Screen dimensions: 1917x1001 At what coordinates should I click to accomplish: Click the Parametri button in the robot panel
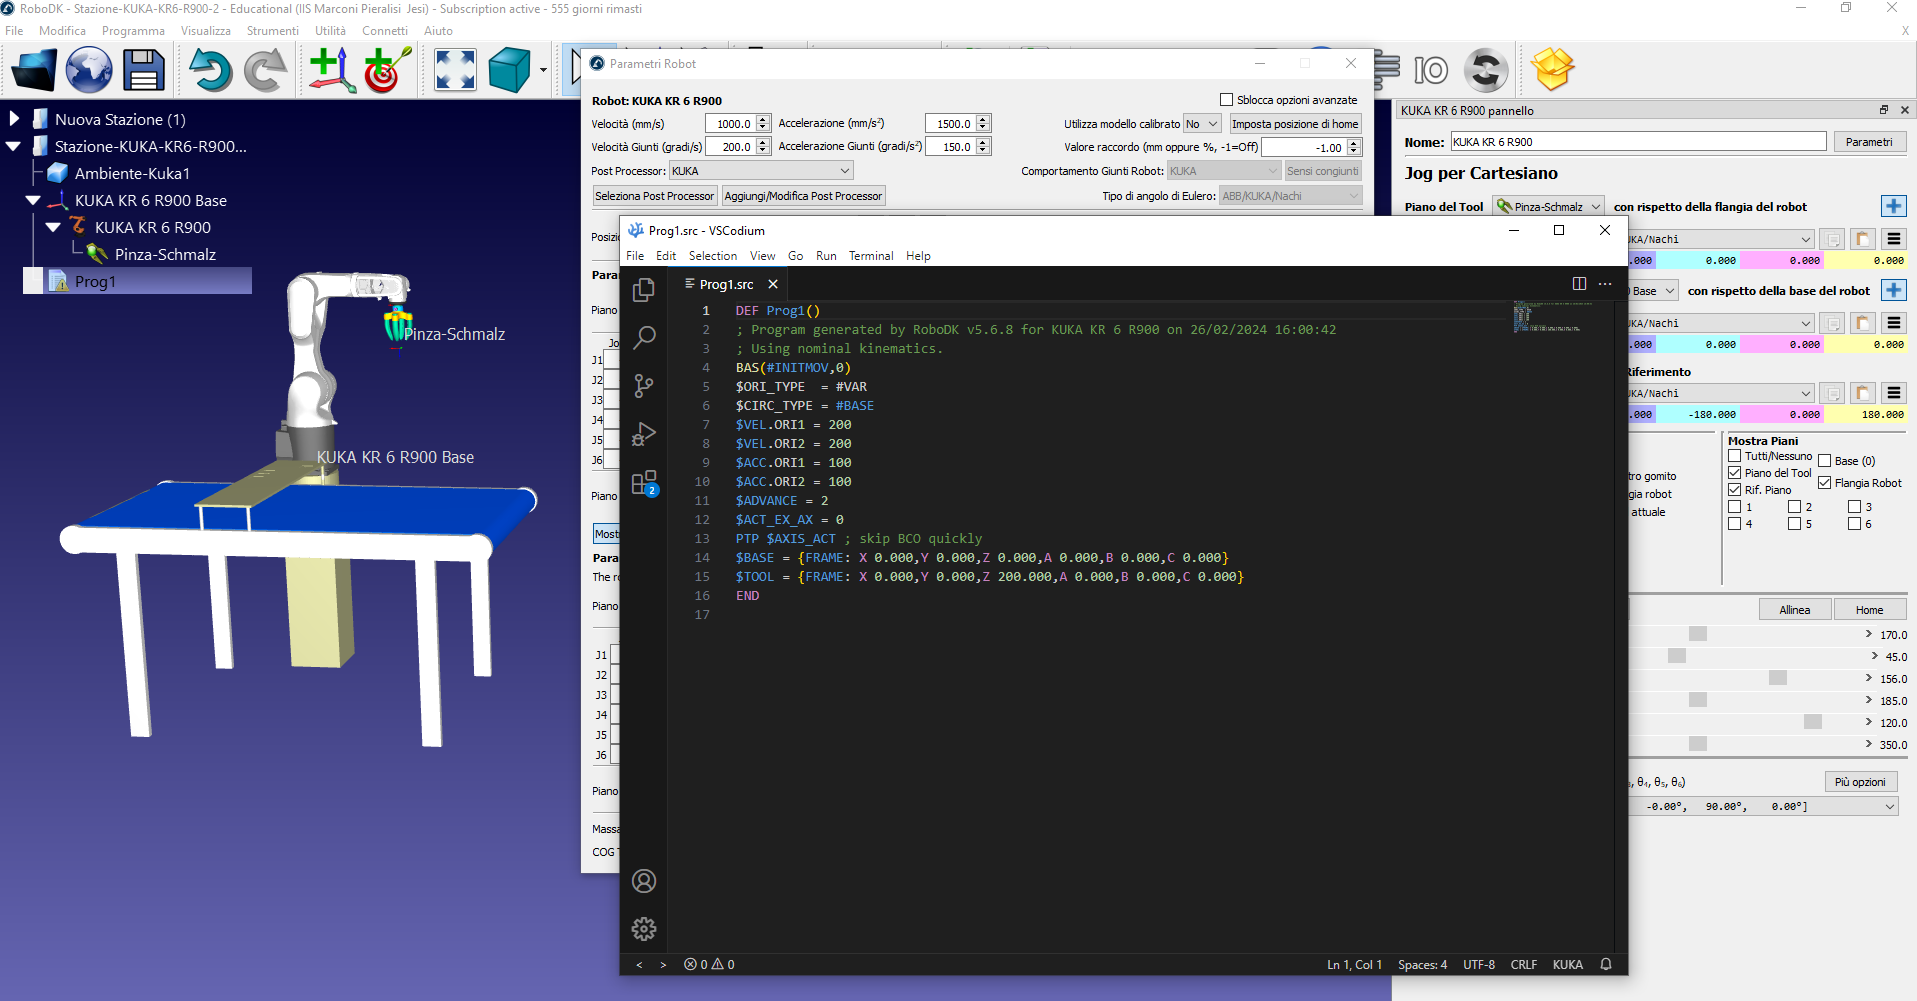click(1869, 142)
